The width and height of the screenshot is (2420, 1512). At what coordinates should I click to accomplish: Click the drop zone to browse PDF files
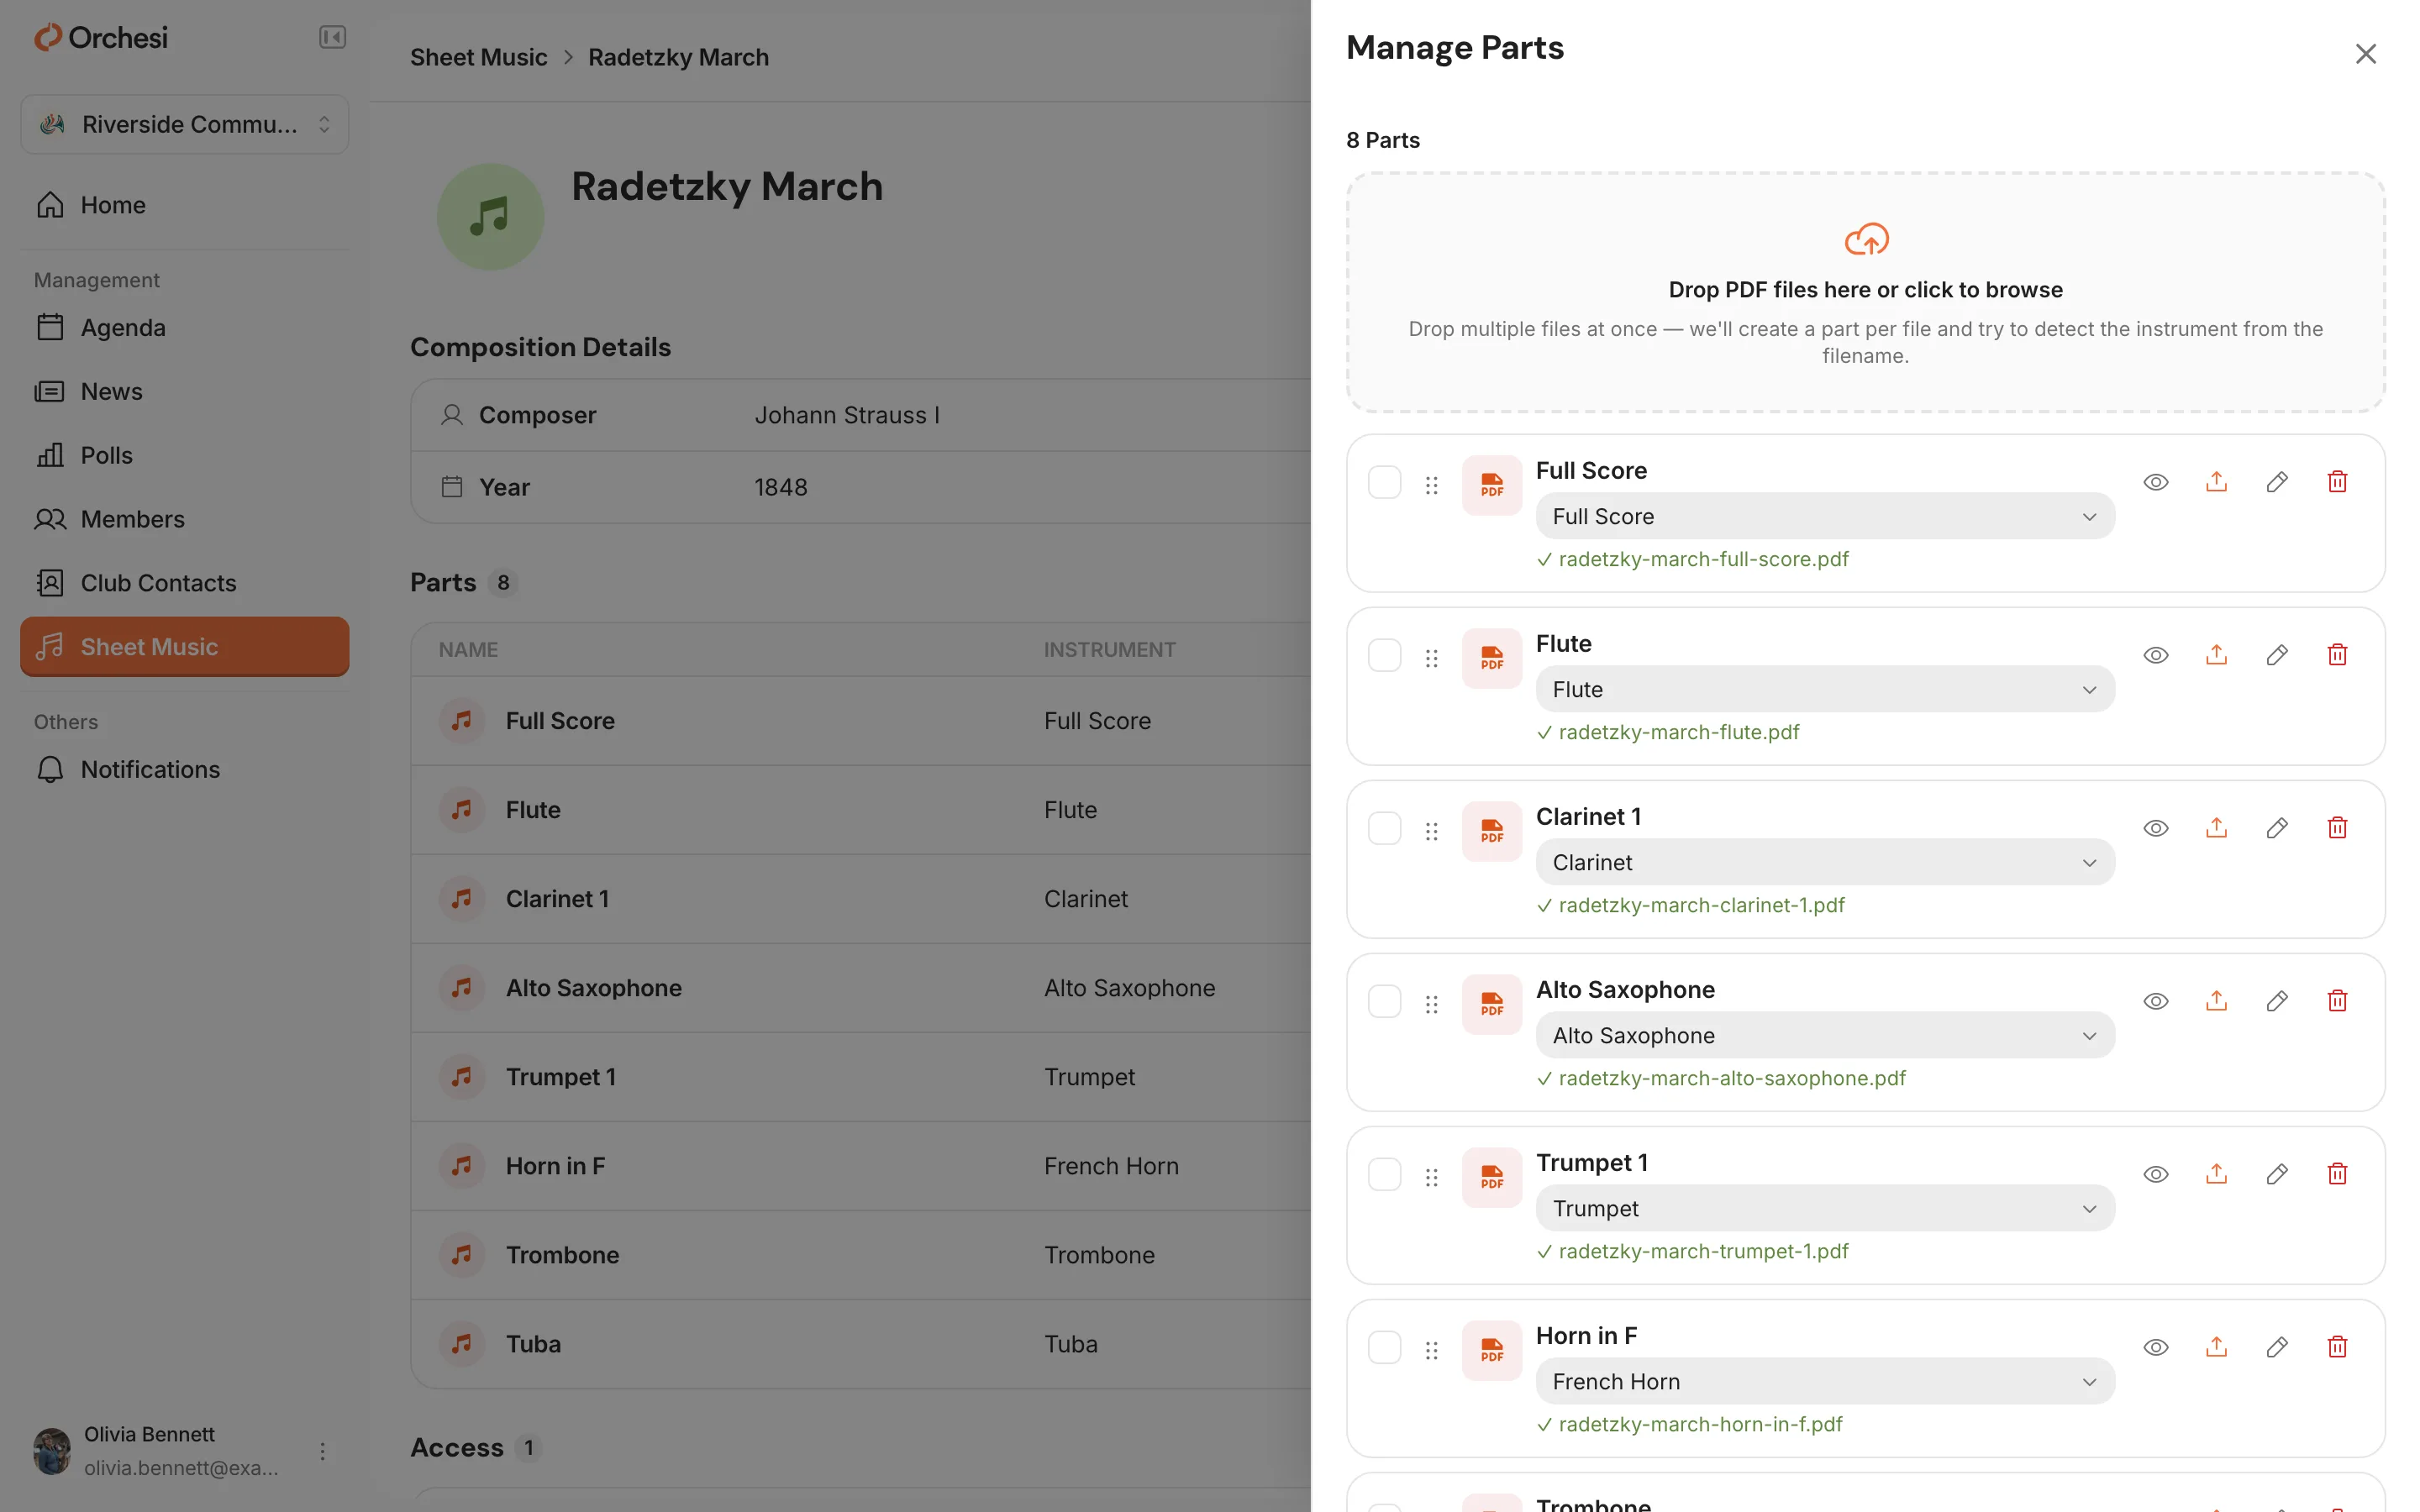(1866, 292)
